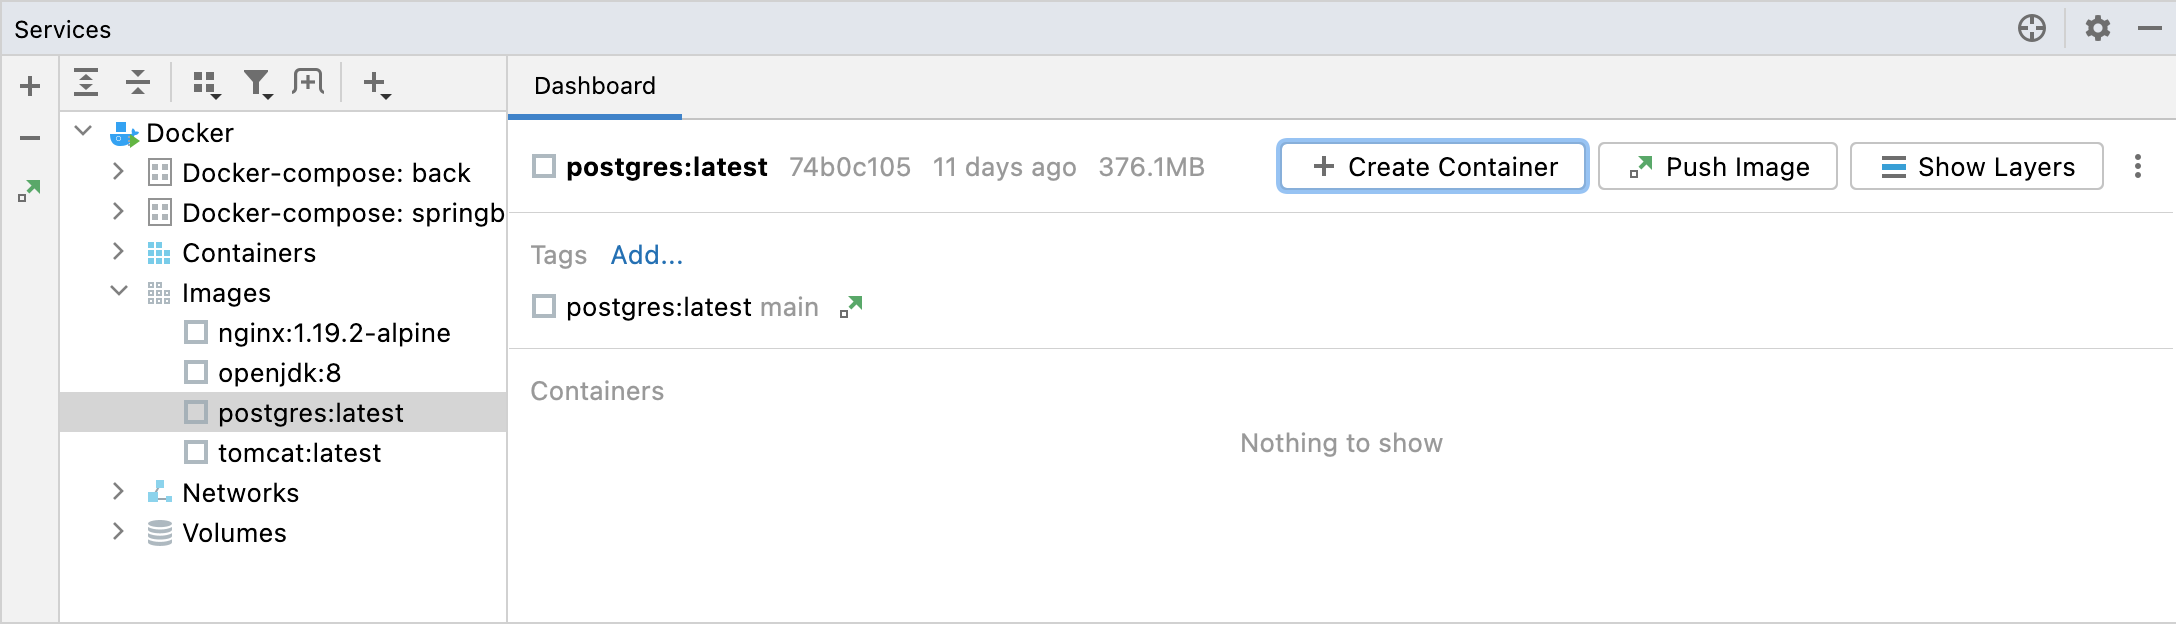
Task: Expand the Networks node
Action: 120,492
